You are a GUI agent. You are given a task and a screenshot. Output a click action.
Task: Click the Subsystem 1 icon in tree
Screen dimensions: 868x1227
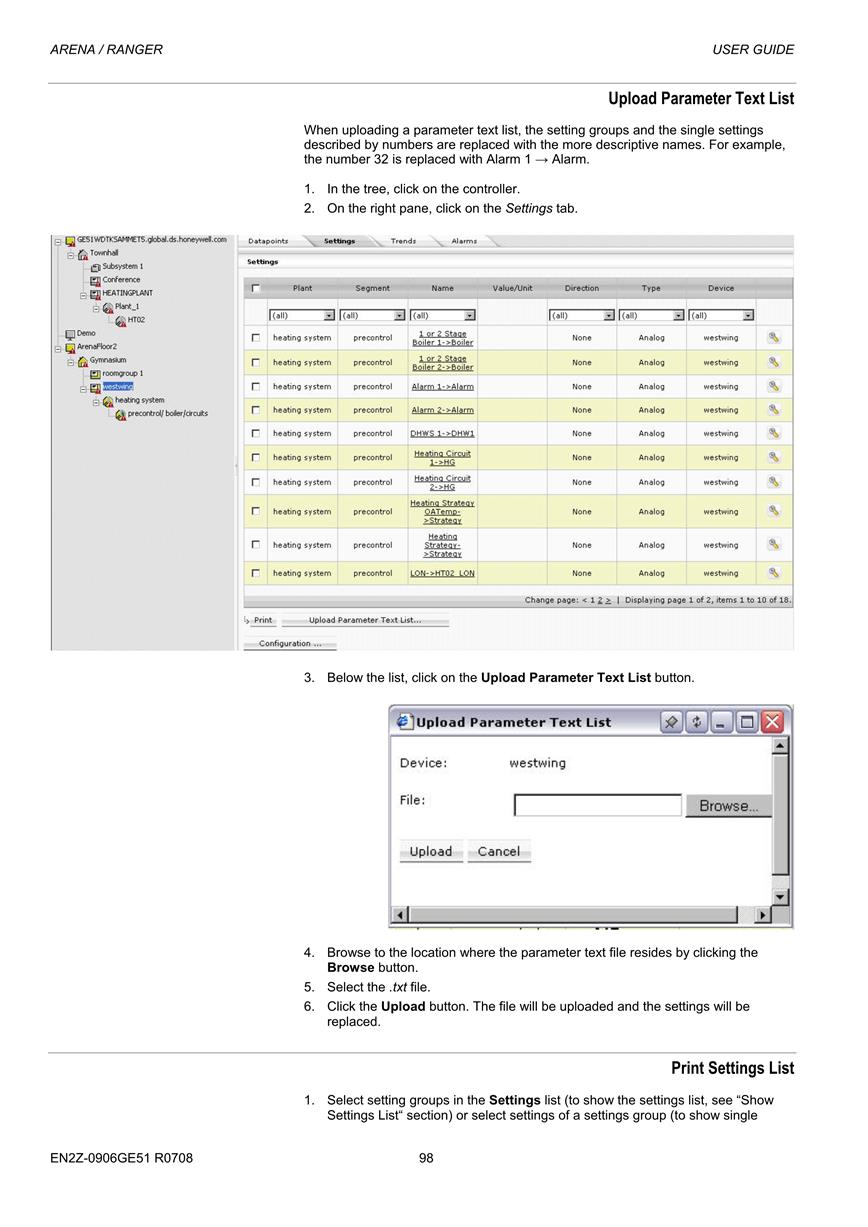95,267
